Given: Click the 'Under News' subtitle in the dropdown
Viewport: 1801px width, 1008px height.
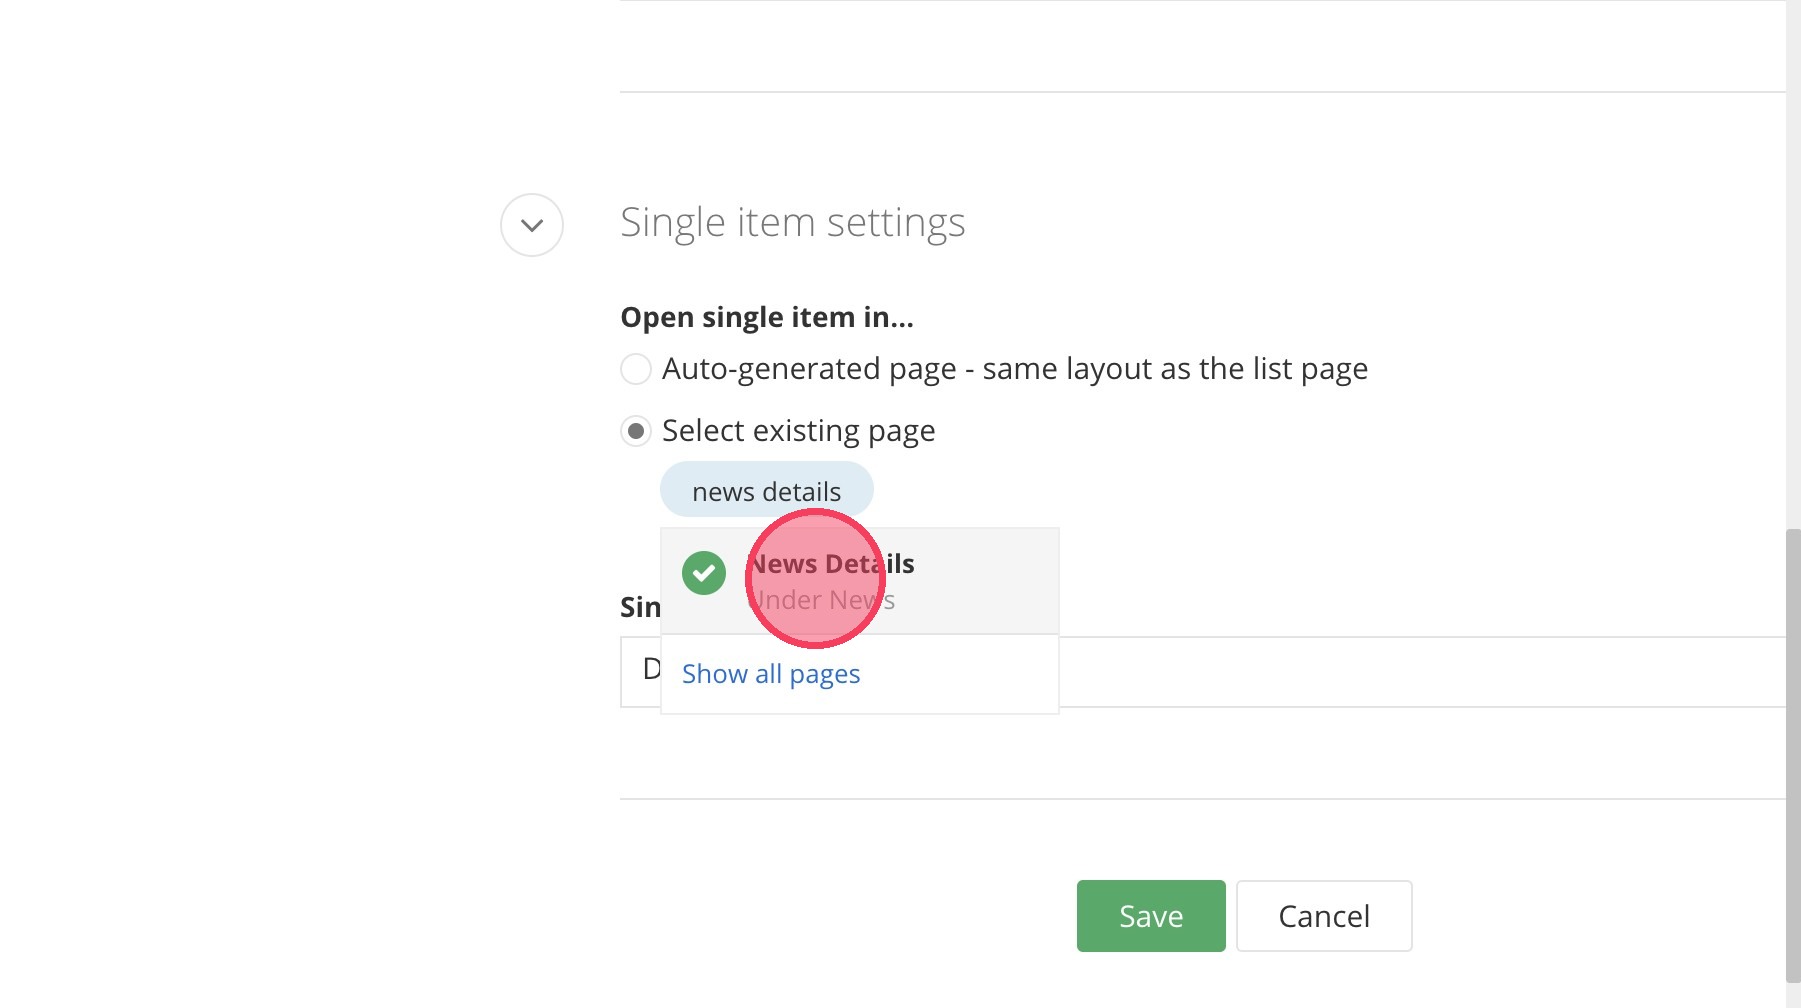Looking at the screenshot, I should tap(824, 600).
